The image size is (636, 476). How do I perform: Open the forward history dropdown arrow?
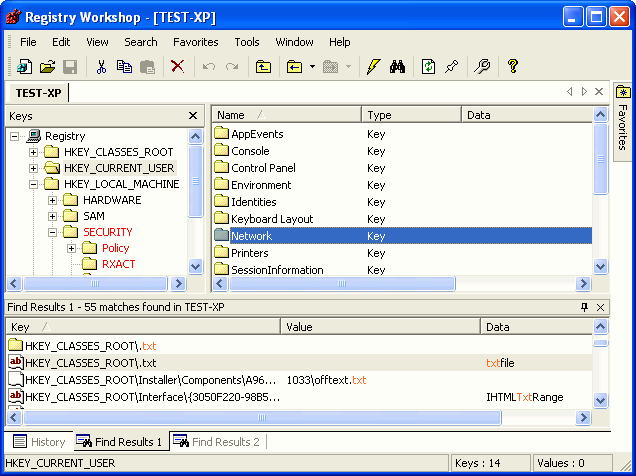(348, 66)
